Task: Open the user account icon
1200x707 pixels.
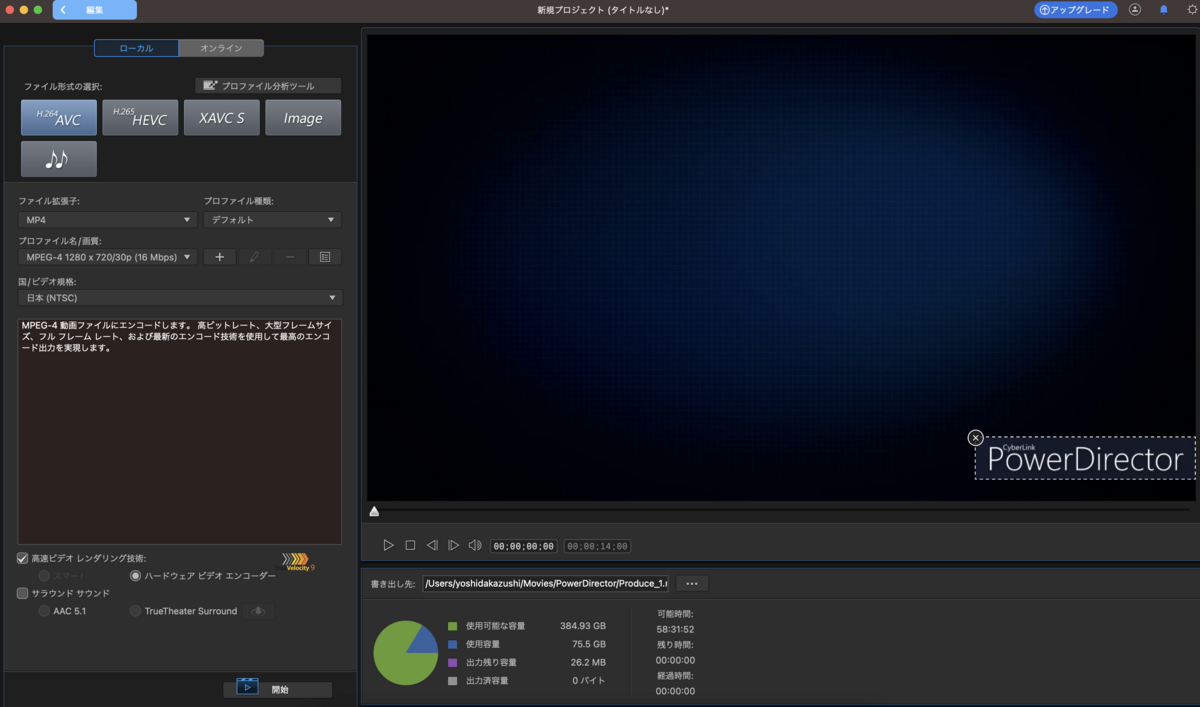Action: (1135, 9)
